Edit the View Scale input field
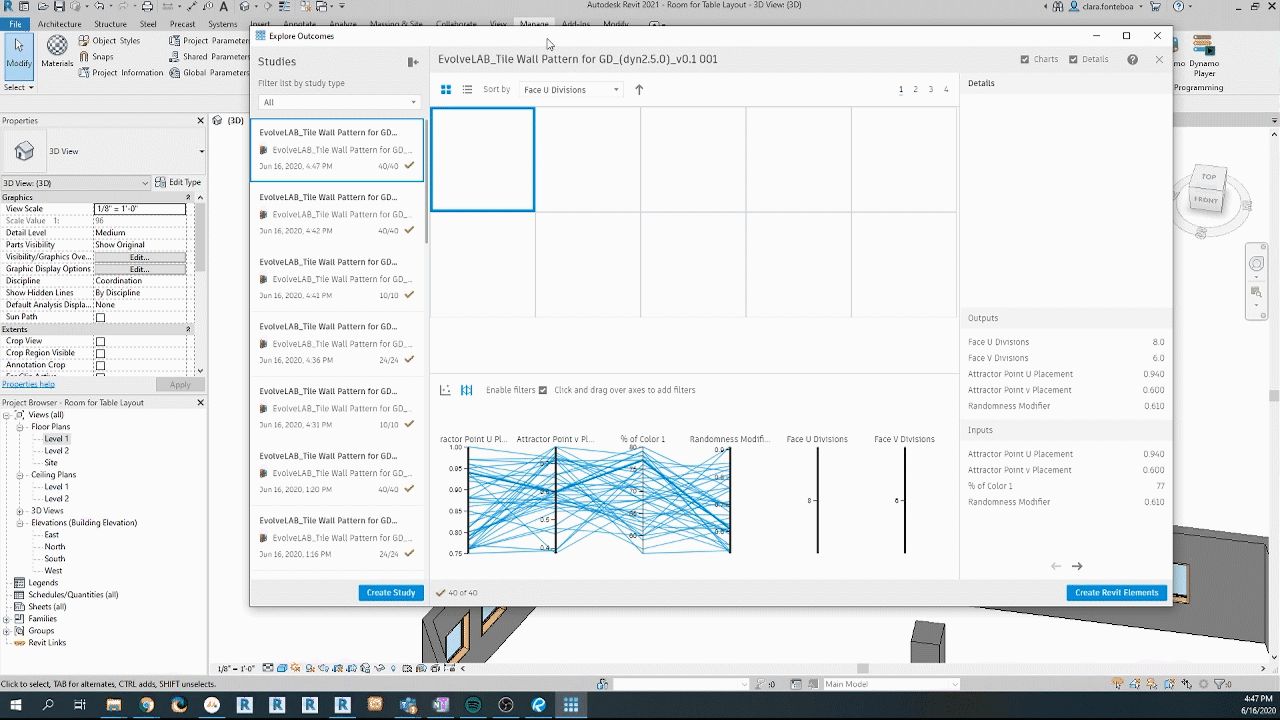The width and height of the screenshot is (1280, 720). [x=140, y=209]
